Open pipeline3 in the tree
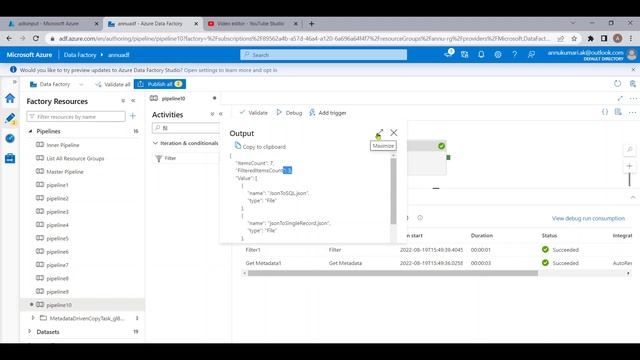Image resolution: width=640 pixels, height=360 pixels. [57, 211]
